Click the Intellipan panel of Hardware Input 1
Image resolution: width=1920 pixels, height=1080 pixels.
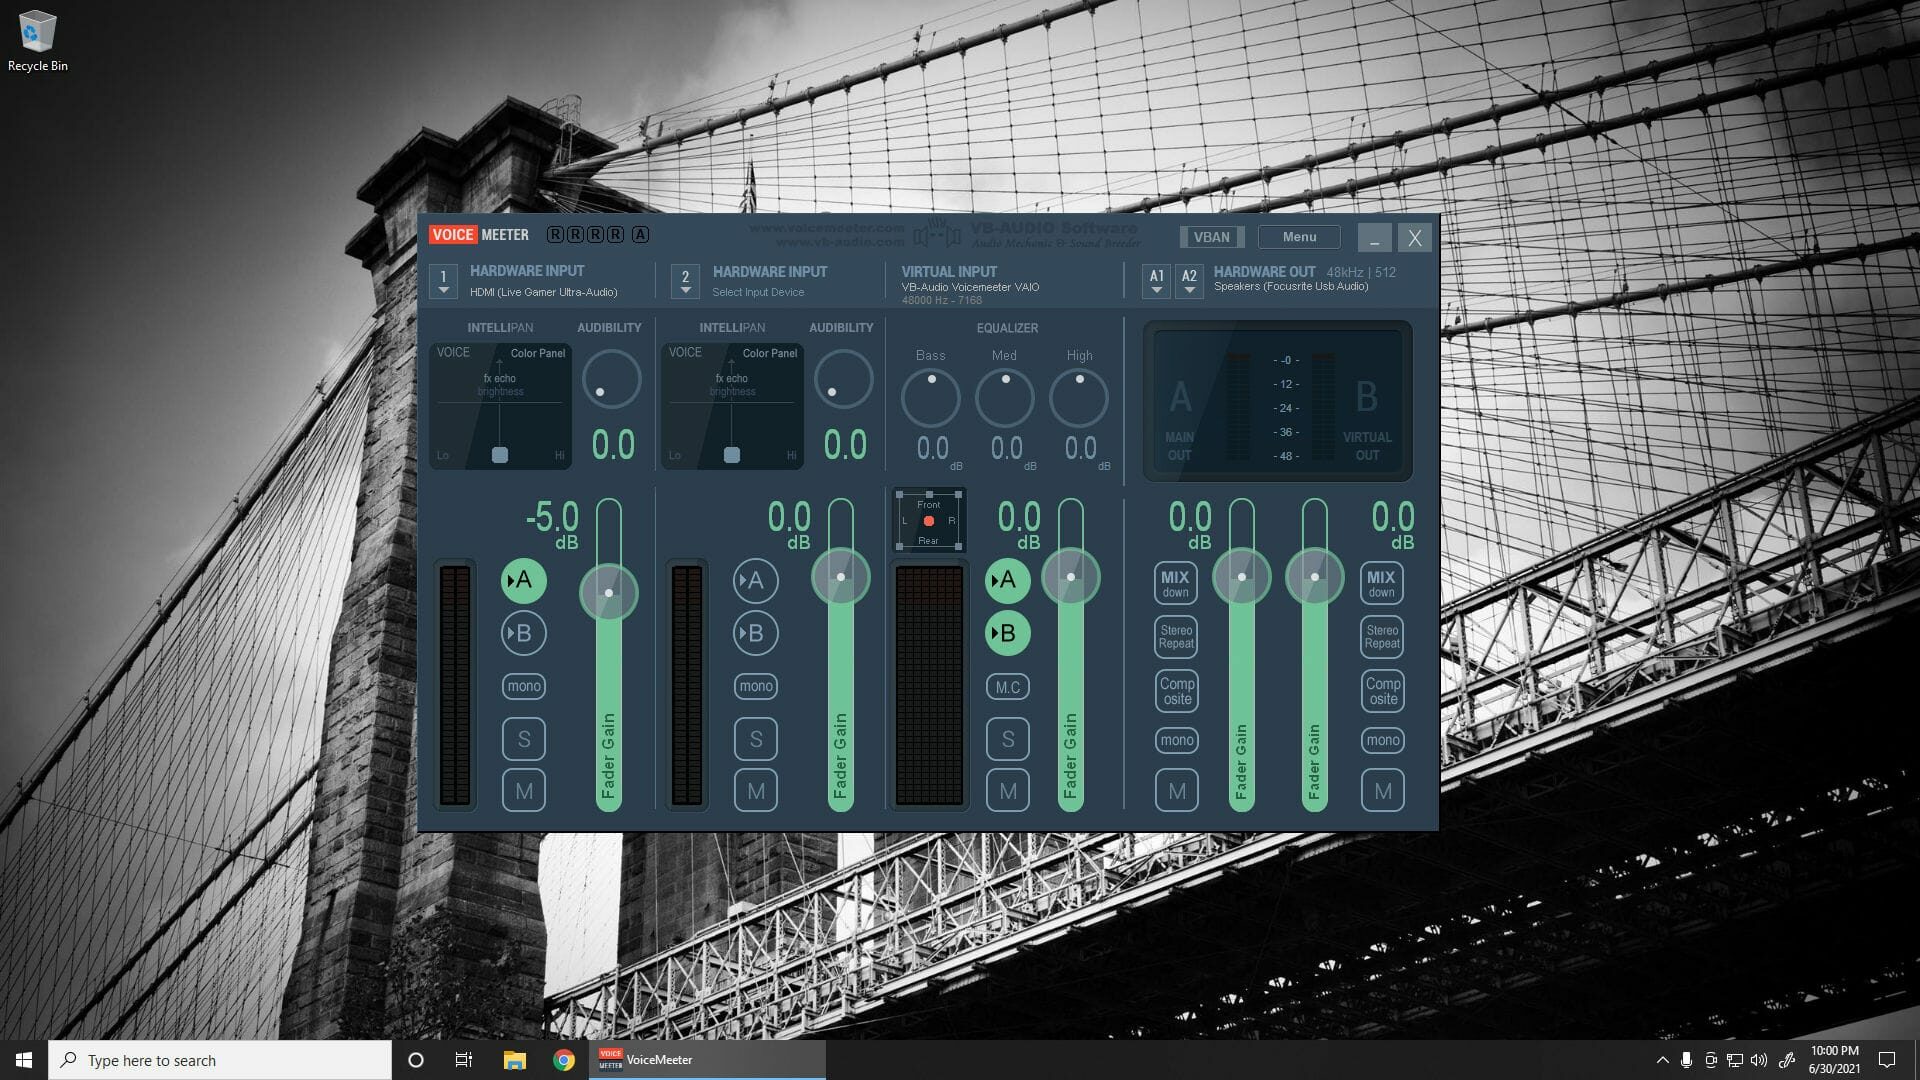click(501, 406)
